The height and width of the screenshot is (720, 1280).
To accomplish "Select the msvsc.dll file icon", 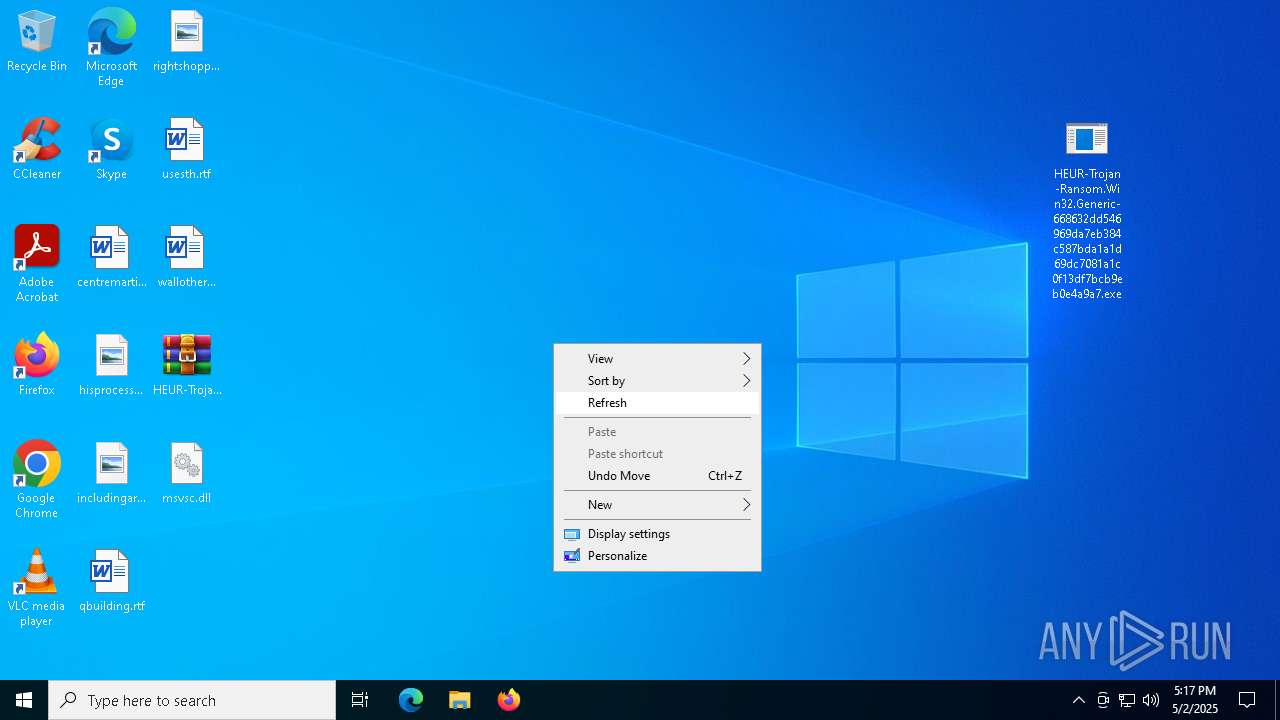I will point(186,474).
